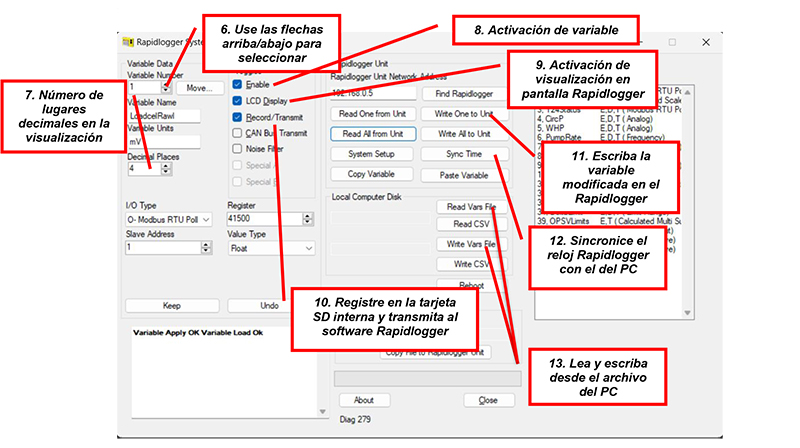Open the I/O Type dropdown
Screen dimensions: 800x448
coord(169,219)
